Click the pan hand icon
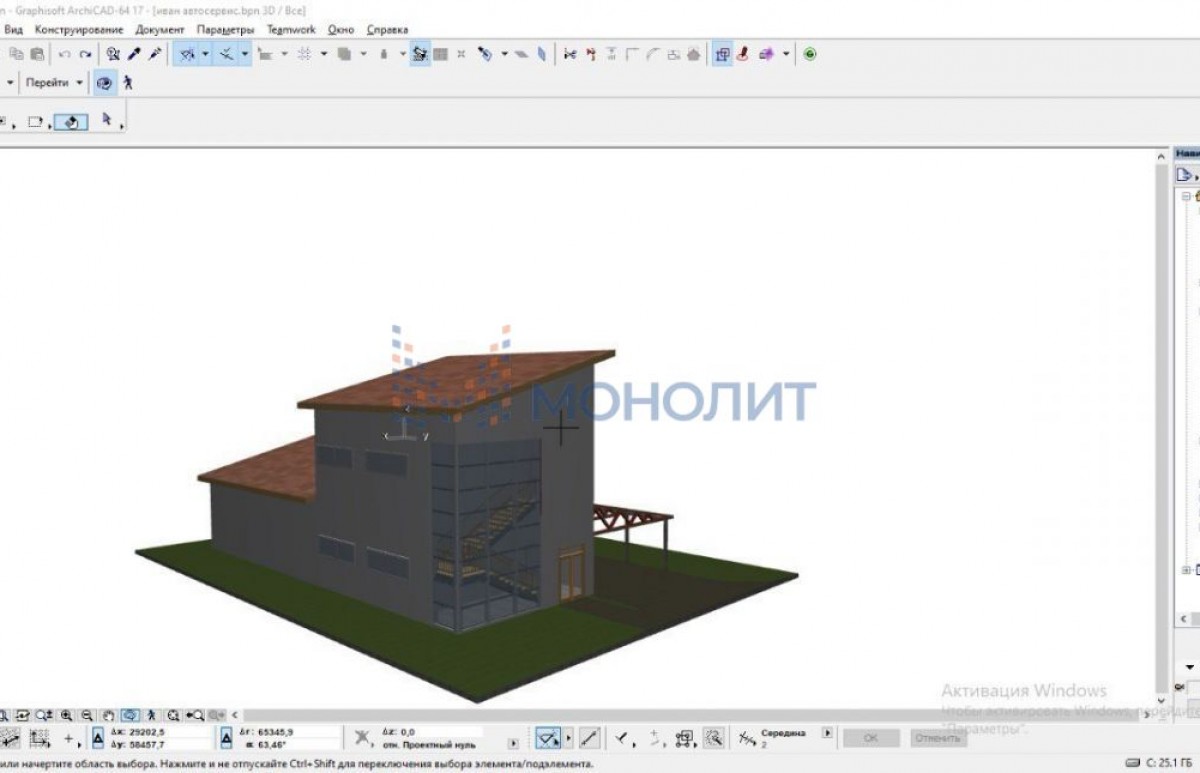 pyautogui.click(x=108, y=715)
